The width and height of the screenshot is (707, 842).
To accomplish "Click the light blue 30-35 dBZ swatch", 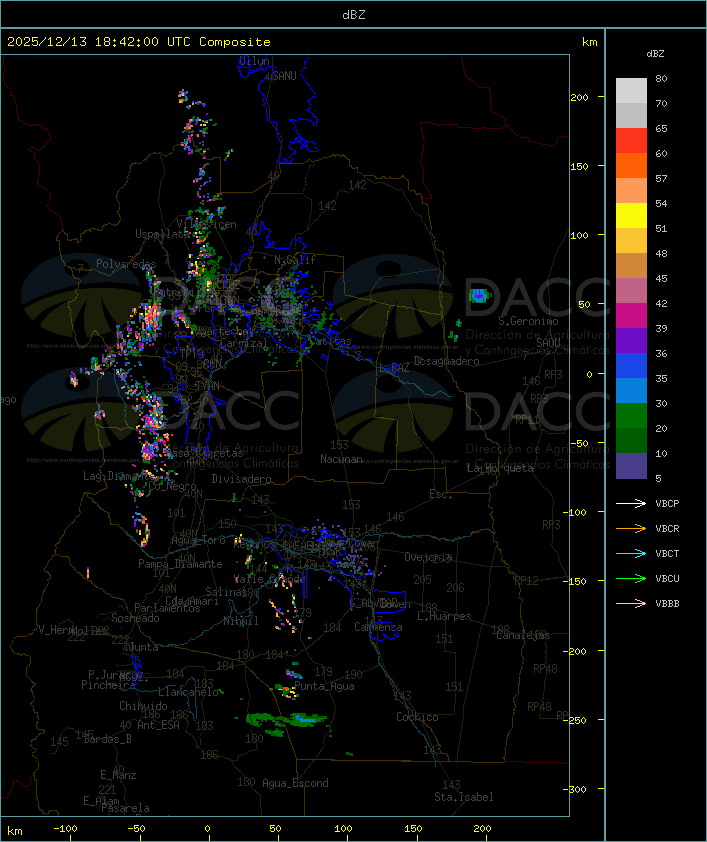I will [631, 391].
